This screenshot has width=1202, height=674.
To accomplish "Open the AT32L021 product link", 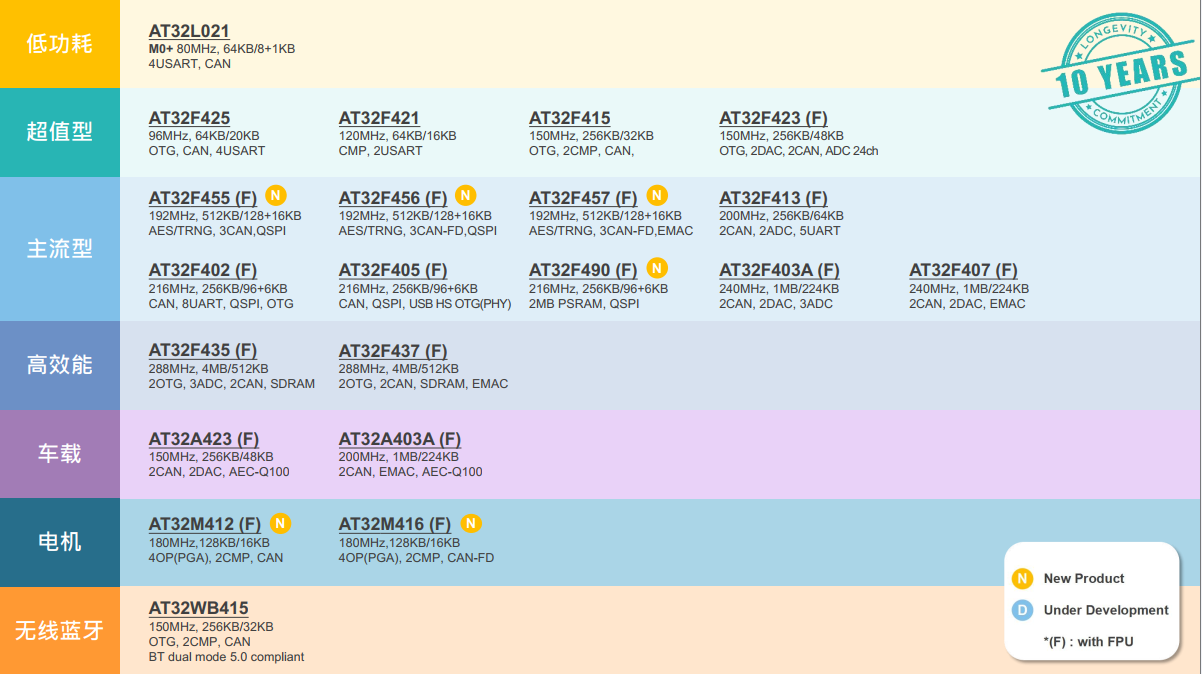I will pyautogui.click(x=189, y=32).
